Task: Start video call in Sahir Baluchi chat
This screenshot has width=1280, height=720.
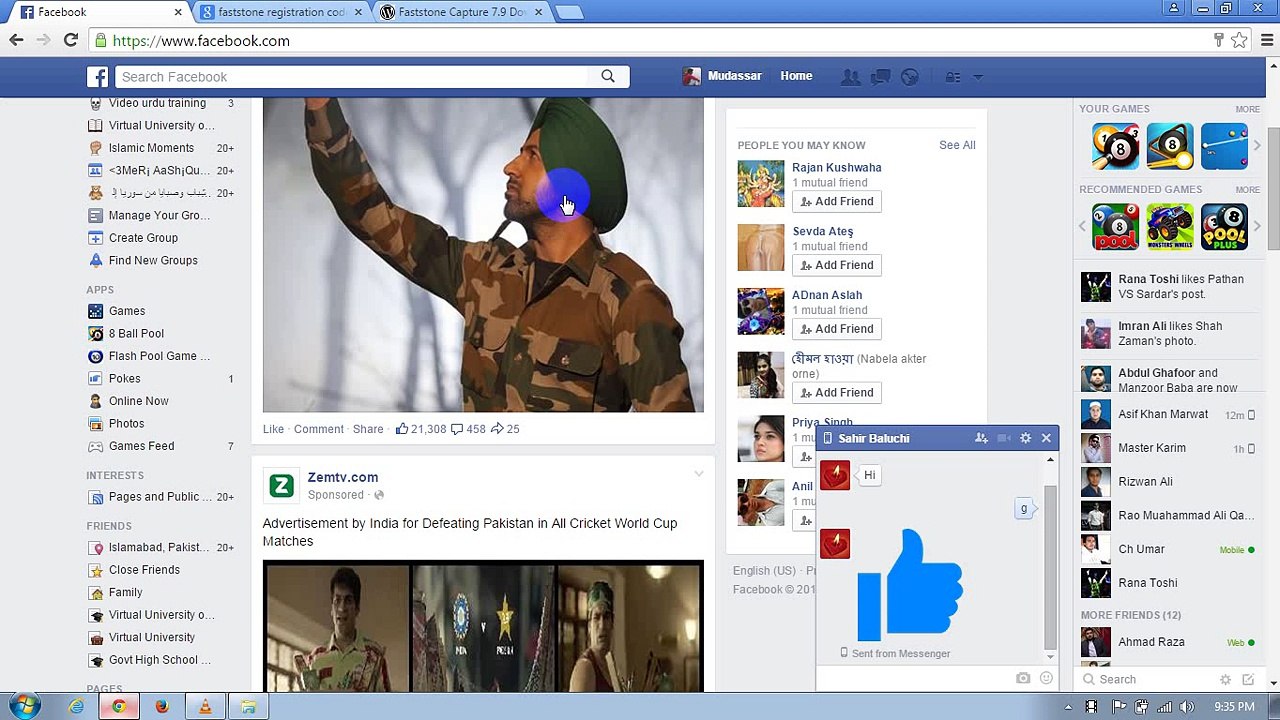Action: (1004, 438)
